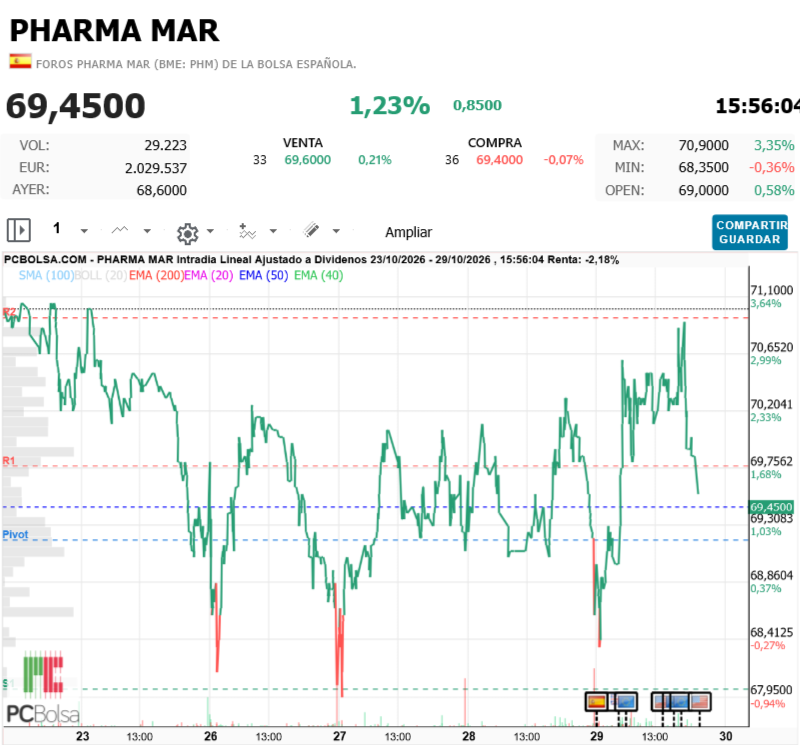Expand the indicators dropdown arrow
This screenshot has height=745, width=800.
click(x=273, y=231)
